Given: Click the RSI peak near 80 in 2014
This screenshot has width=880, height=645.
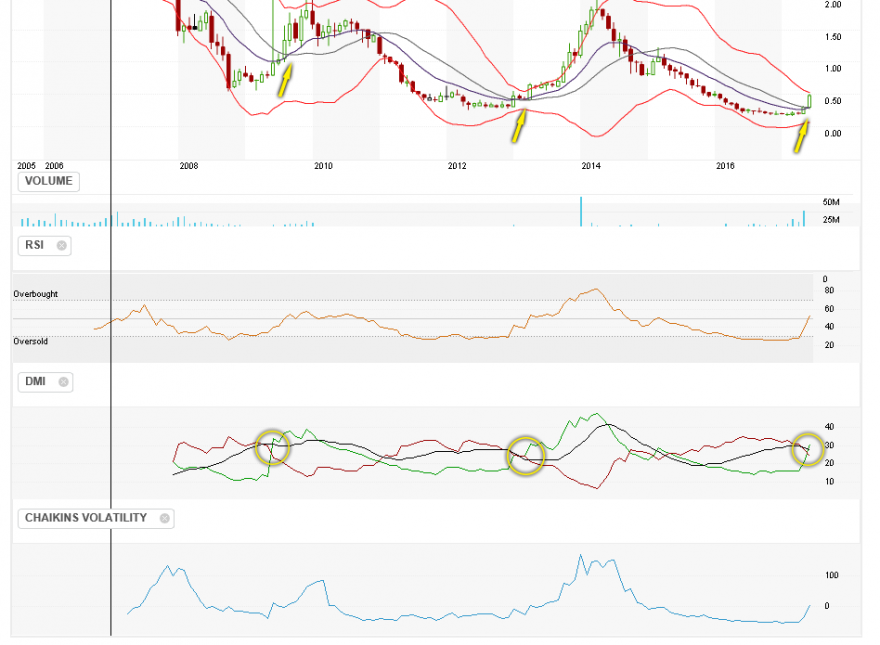Looking at the screenshot, I should click(x=595, y=290).
